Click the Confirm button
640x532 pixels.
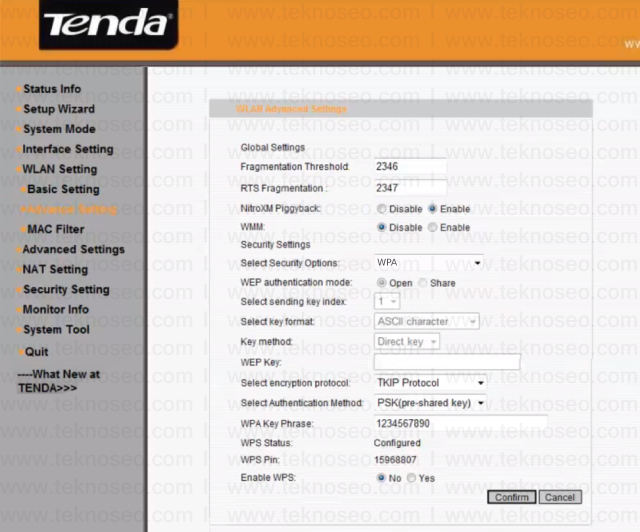(x=512, y=497)
